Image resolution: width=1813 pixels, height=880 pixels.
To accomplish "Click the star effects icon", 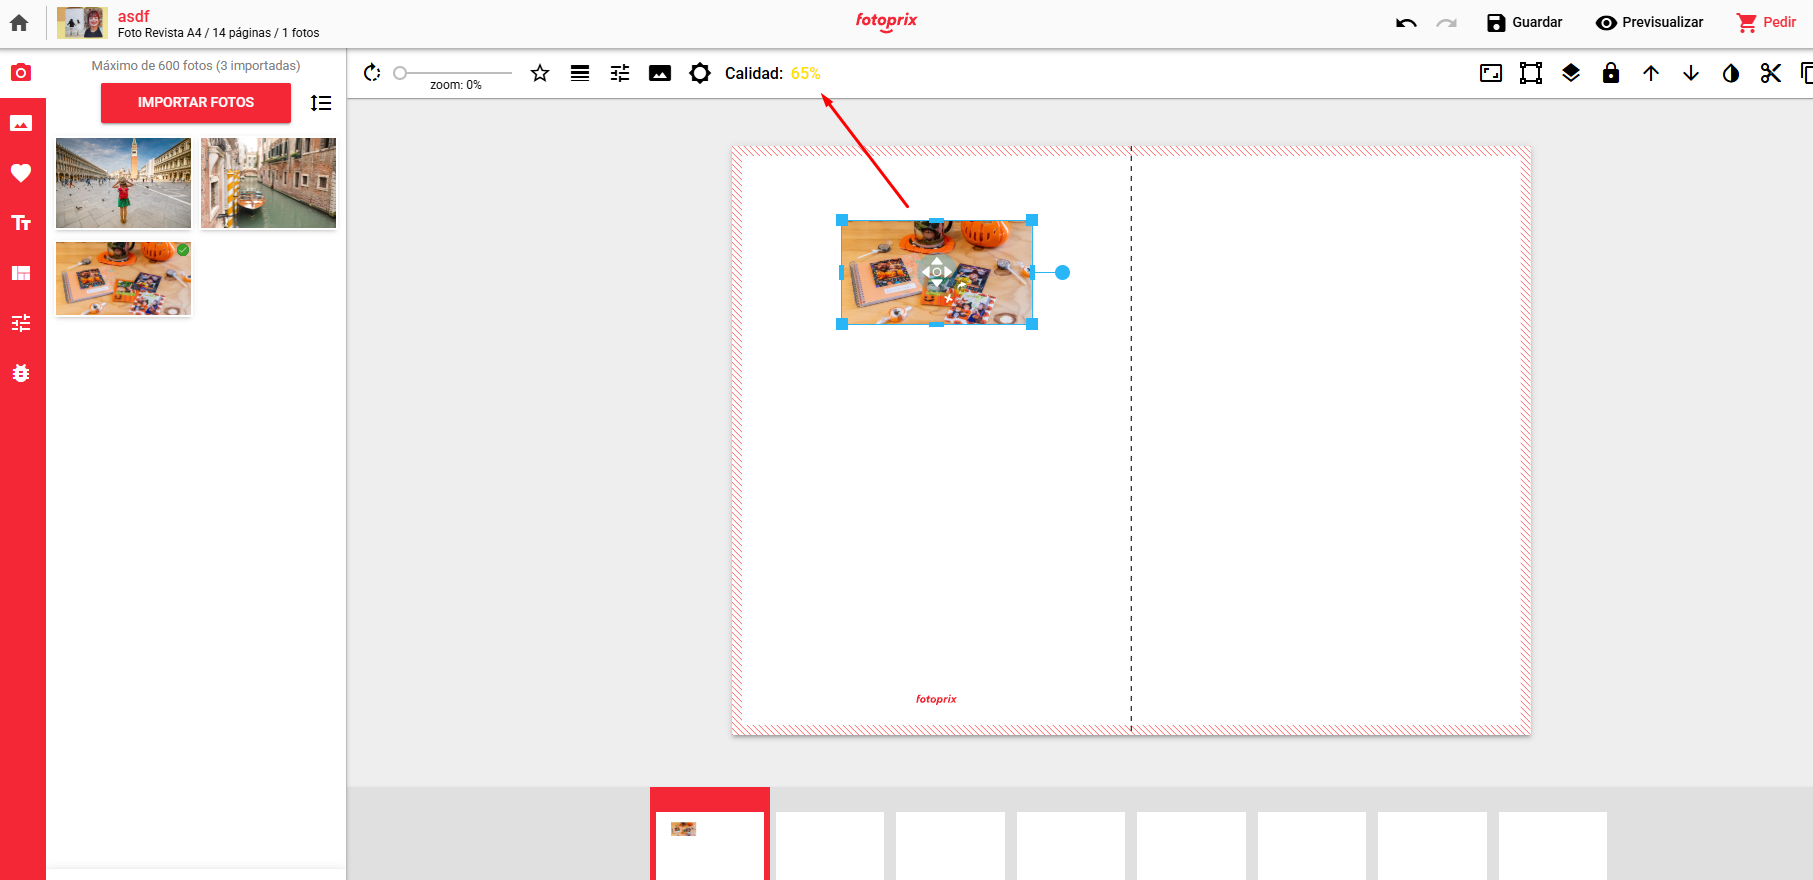I will [x=540, y=73].
